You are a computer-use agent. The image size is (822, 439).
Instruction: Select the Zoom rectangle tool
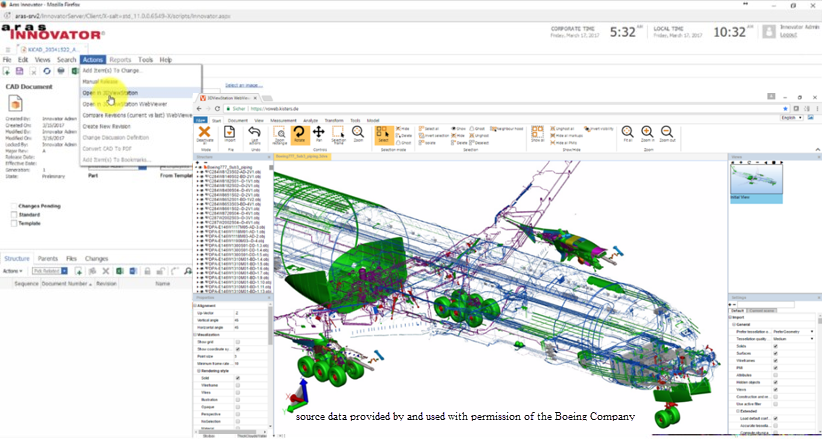point(279,135)
